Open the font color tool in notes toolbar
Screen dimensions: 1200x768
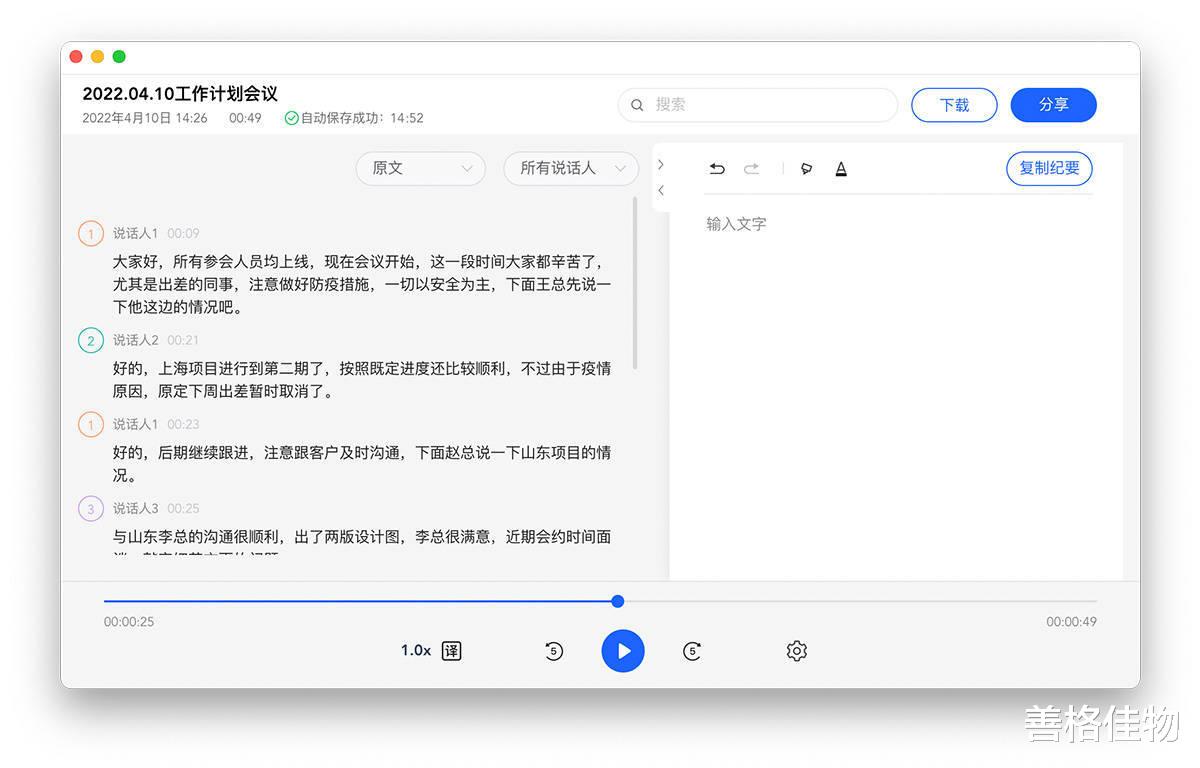pyautogui.click(x=841, y=168)
